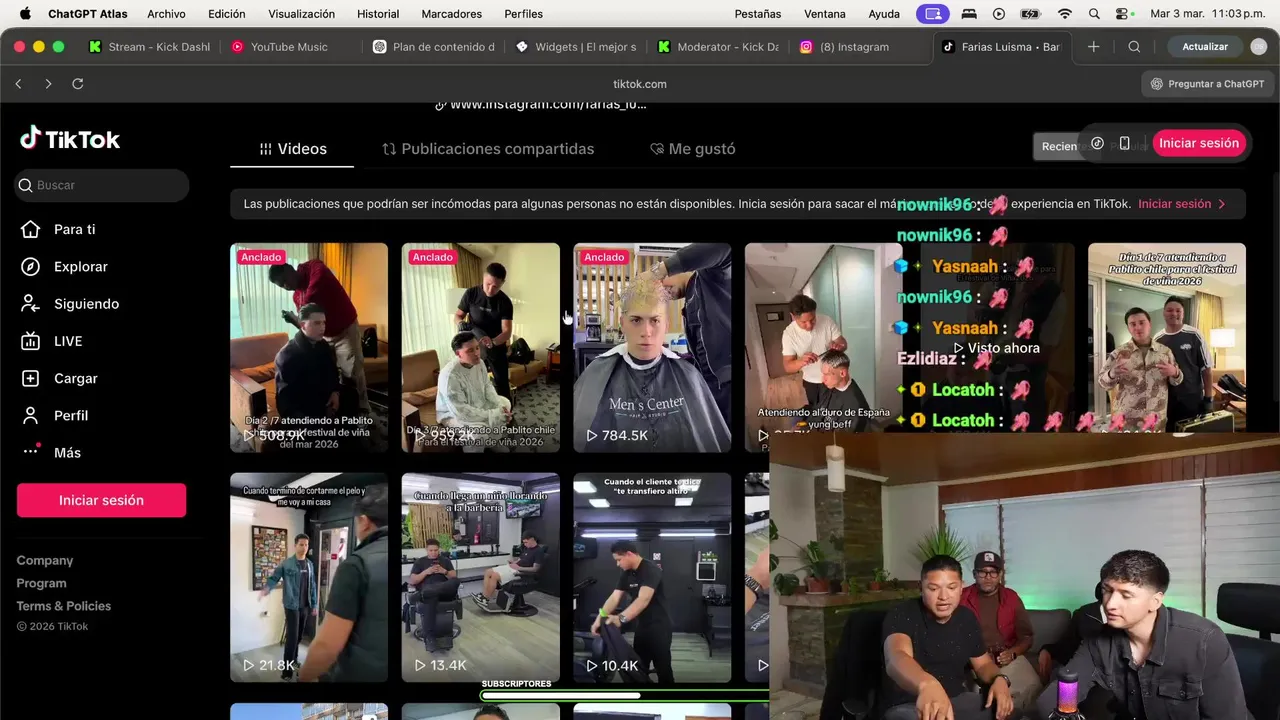Reload the page with the refresh icon
This screenshot has height=720, width=1280.
[77, 84]
